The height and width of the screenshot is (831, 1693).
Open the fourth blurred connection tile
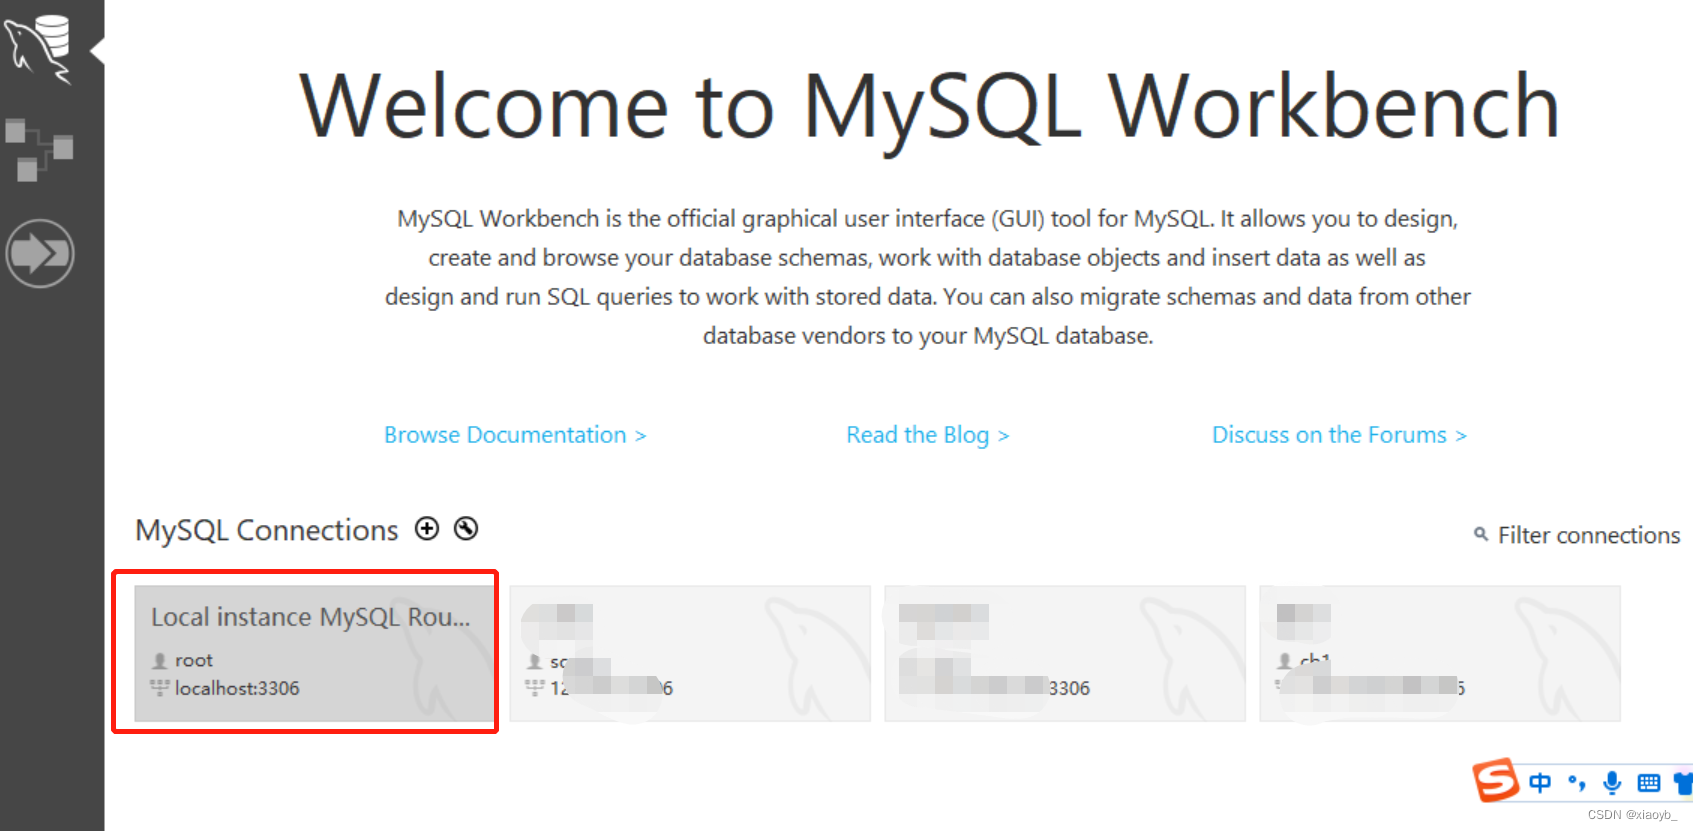pos(1440,653)
